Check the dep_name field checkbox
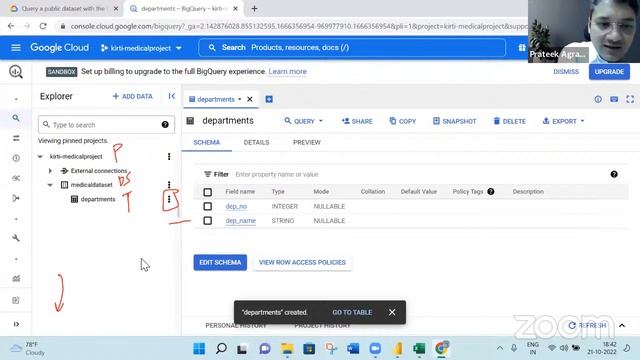Screen dimensions: 640x360 point(207,221)
